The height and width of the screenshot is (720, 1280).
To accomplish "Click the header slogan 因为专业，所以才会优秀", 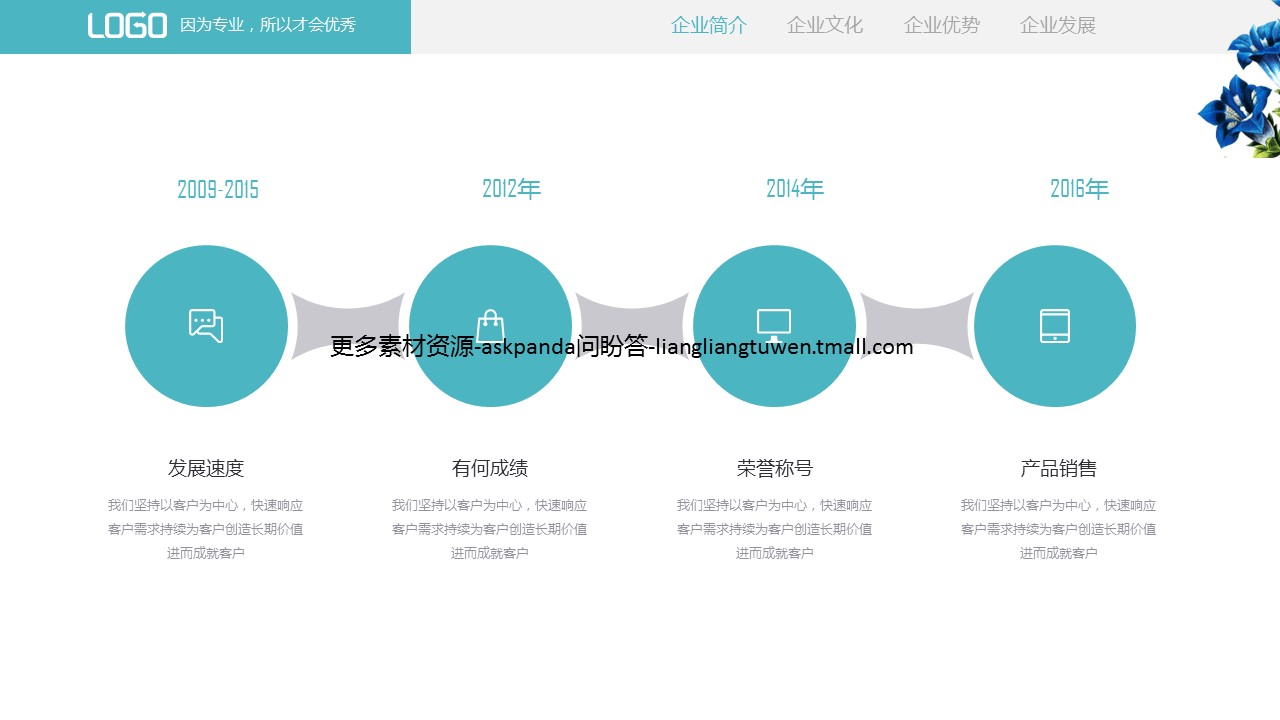I will point(268,26).
